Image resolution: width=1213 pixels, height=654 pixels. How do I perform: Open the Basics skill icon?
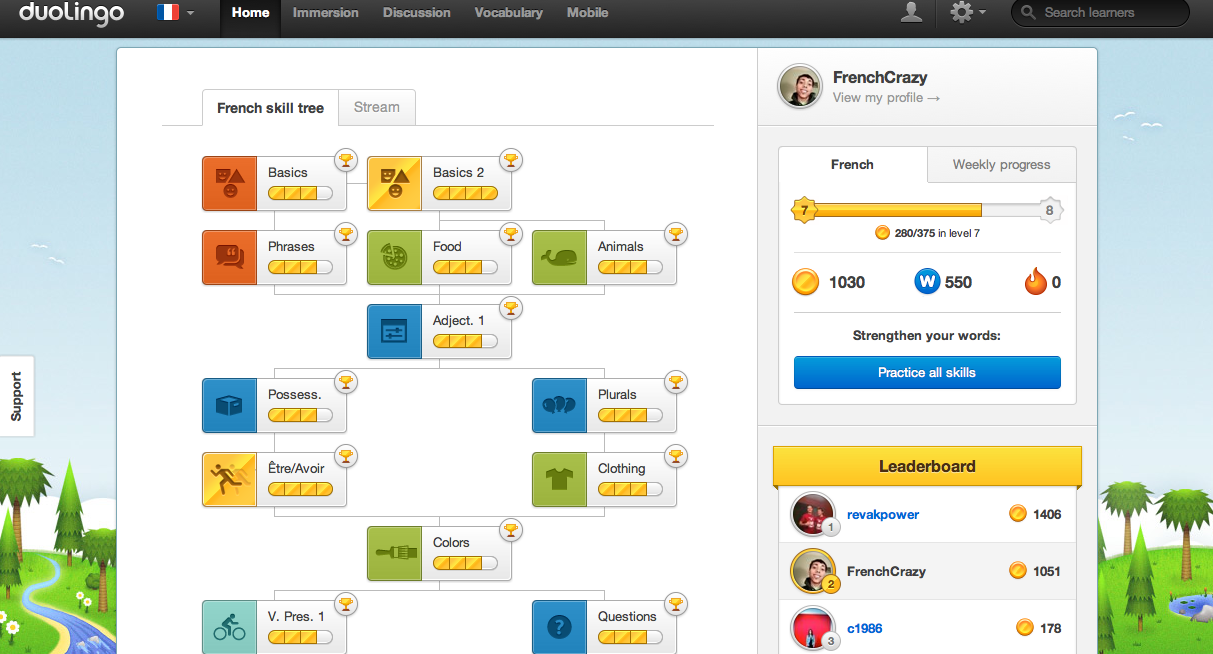[x=230, y=183]
